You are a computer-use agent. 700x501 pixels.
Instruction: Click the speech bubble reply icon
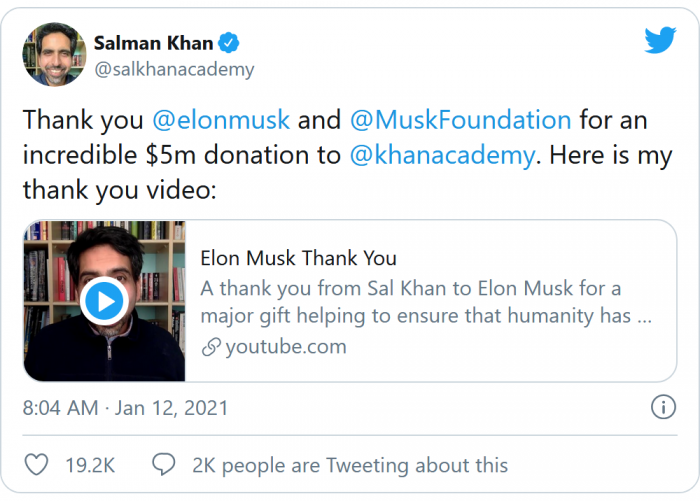164,465
